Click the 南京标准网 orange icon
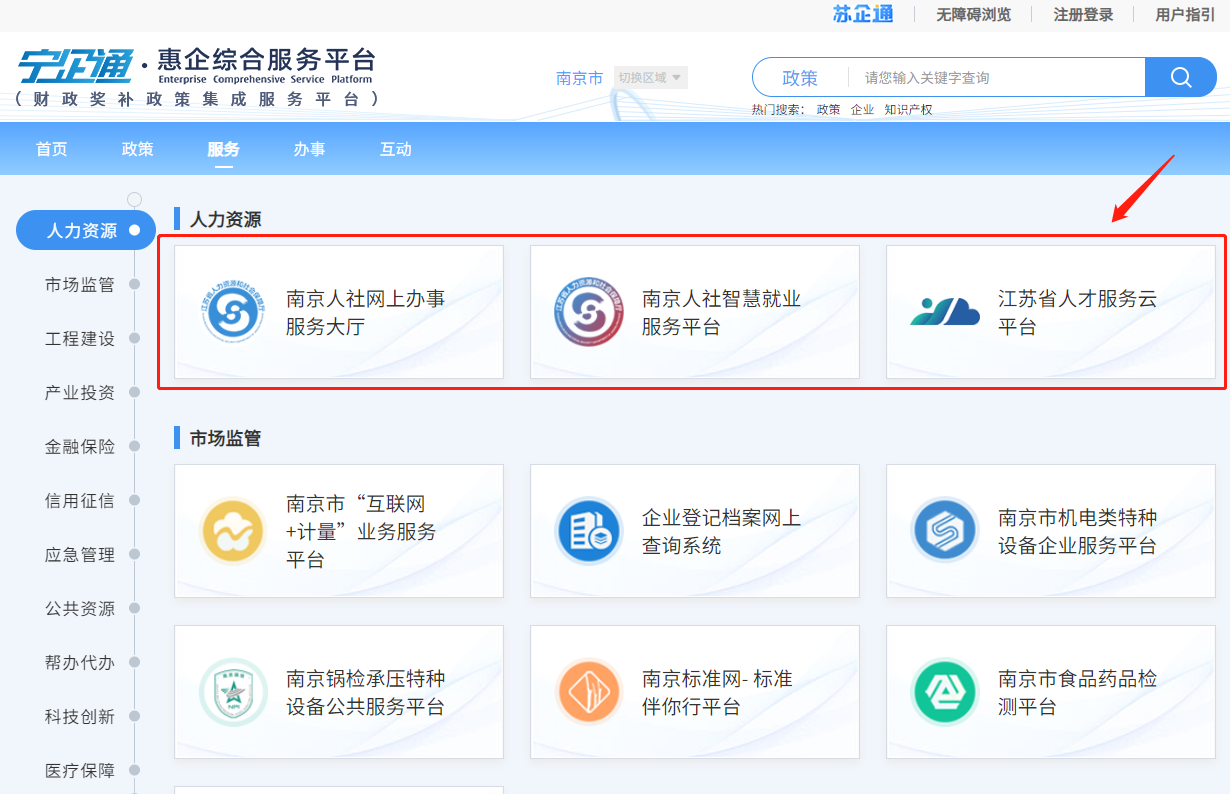The height and width of the screenshot is (794, 1230). coord(589,692)
